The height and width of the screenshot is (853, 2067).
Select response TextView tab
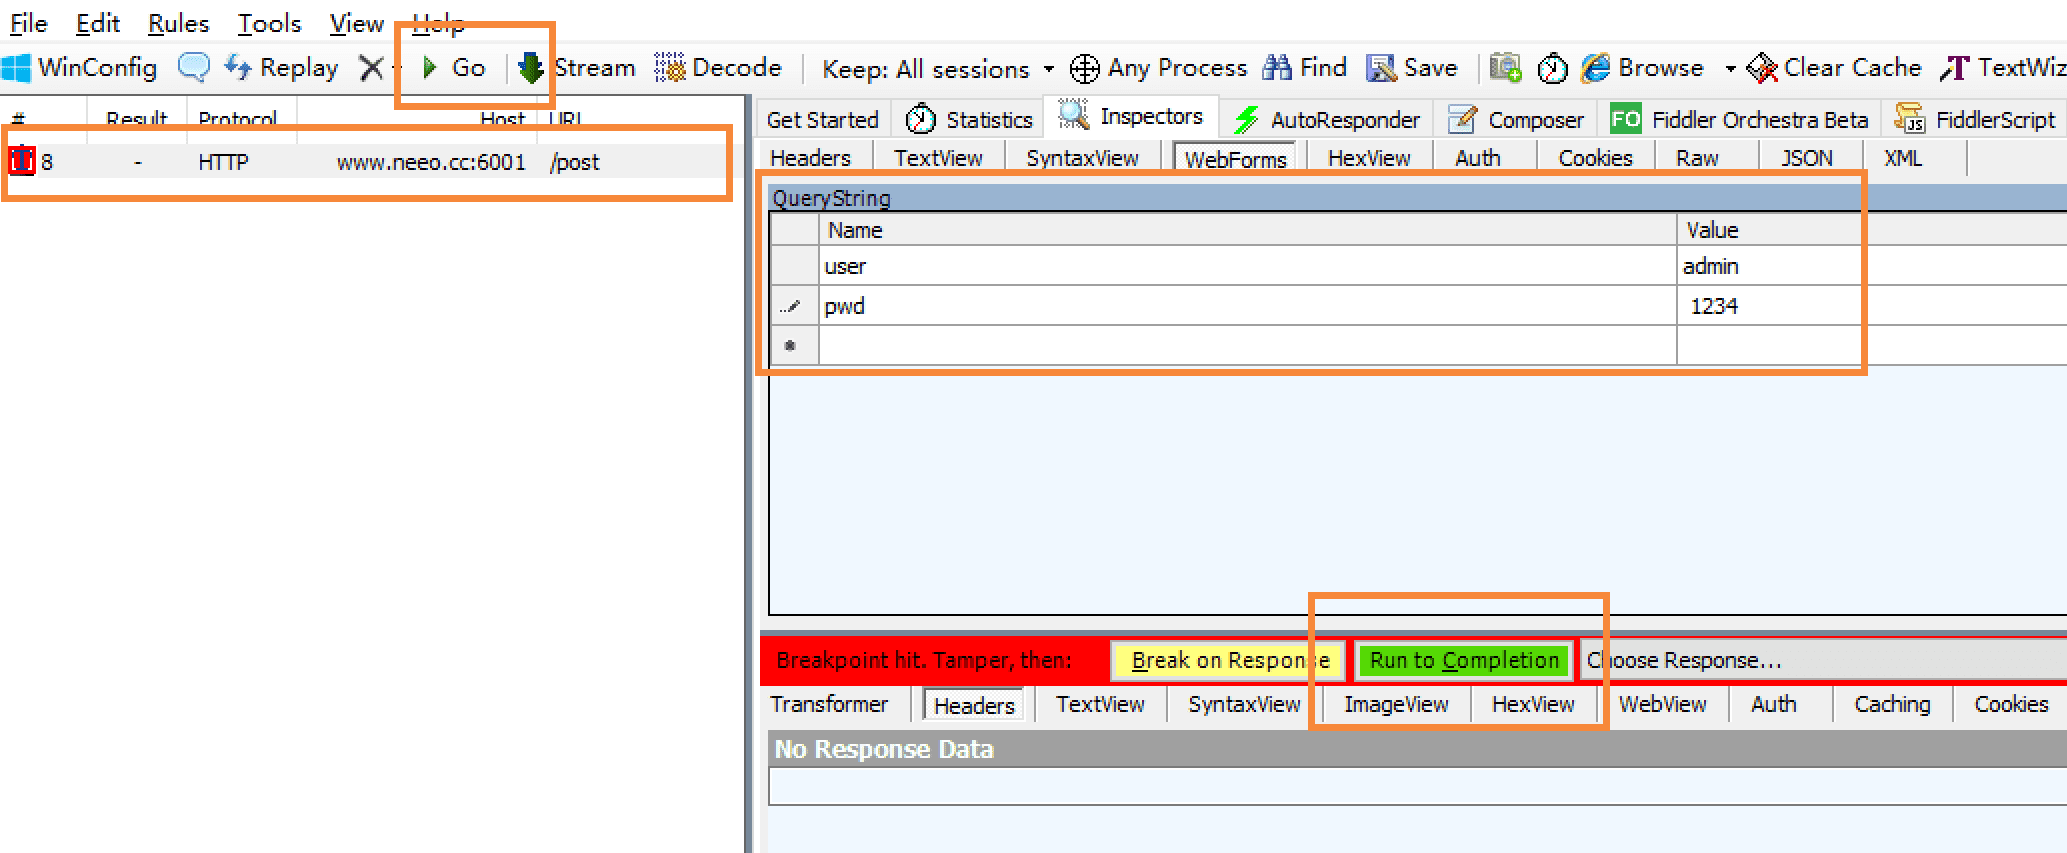(1100, 704)
